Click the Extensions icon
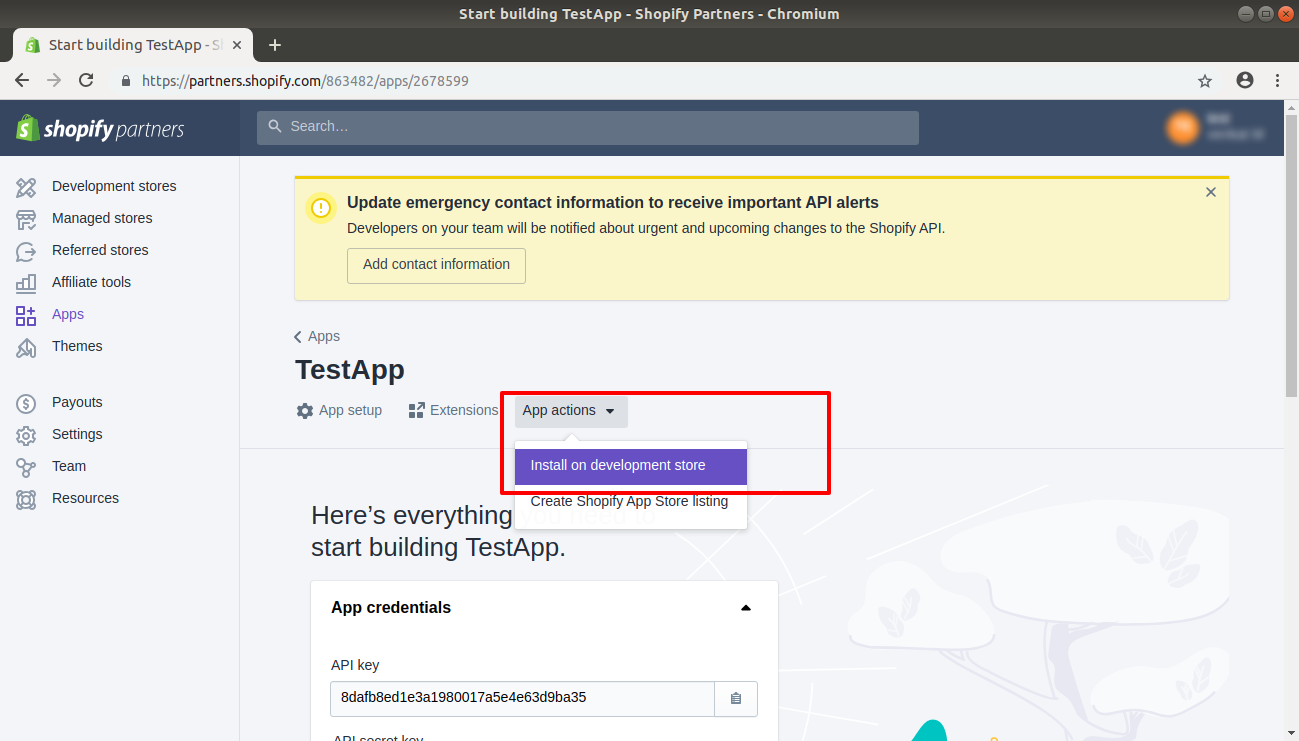This screenshot has width=1299, height=741. tap(417, 411)
